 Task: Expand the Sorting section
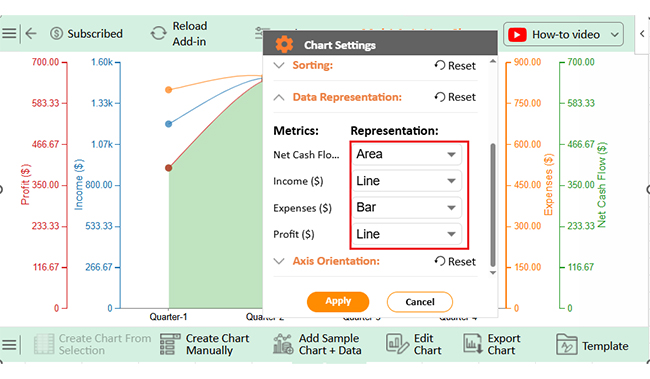pyautogui.click(x=279, y=66)
